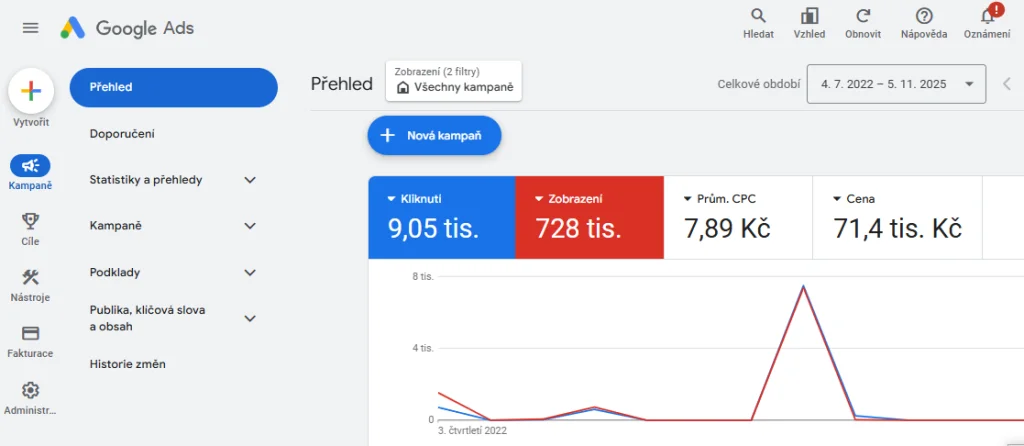This screenshot has height=446, width=1024.
Task: Click the 4 tis. axis label
Action: [423, 348]
